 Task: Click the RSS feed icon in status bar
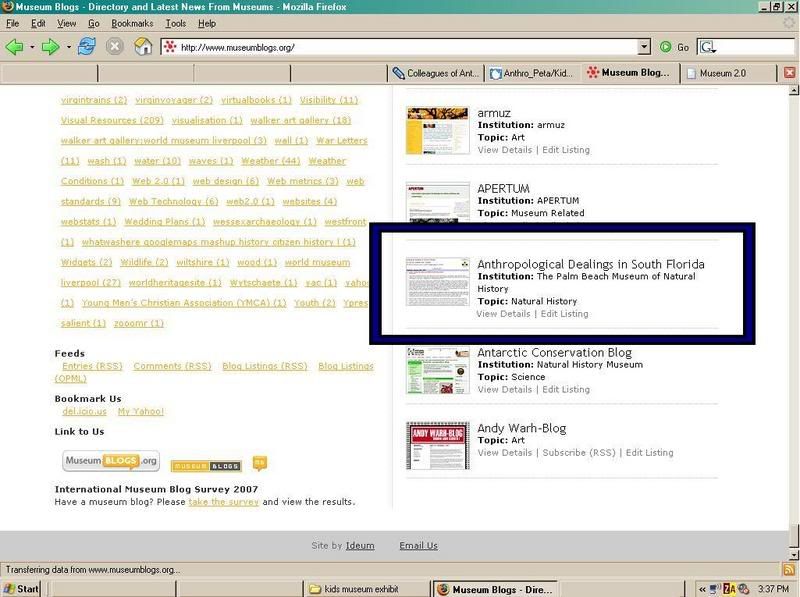789,569
